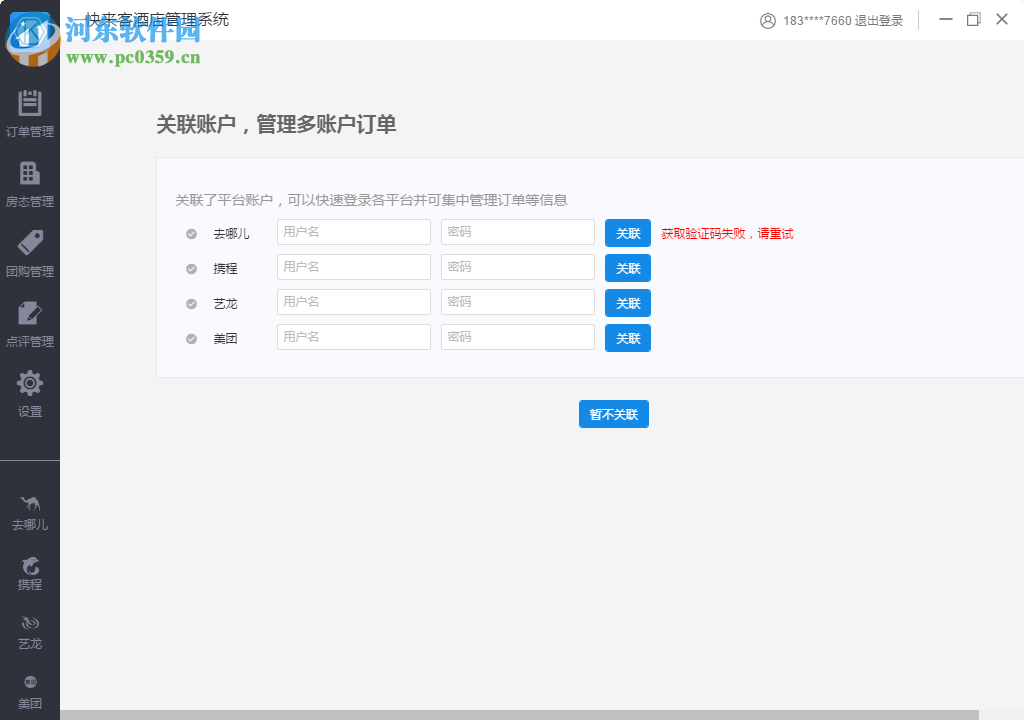
Task: Toggle the status checkmark beside 去哪儿
Action: pos(190,233)
